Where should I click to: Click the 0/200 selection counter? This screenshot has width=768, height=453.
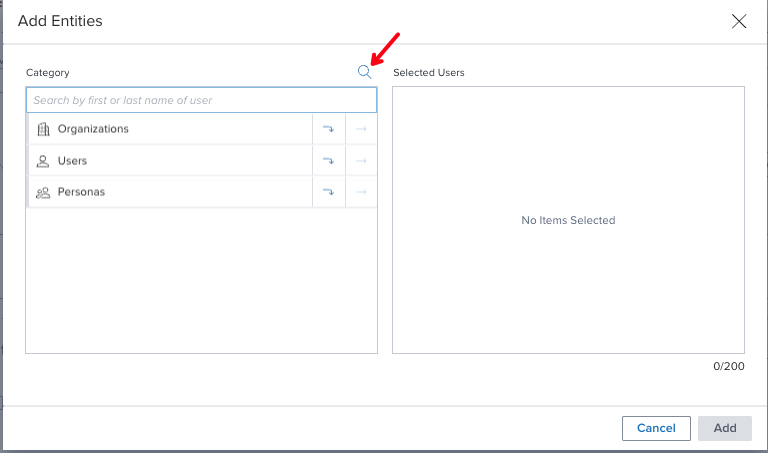[729, 366]
